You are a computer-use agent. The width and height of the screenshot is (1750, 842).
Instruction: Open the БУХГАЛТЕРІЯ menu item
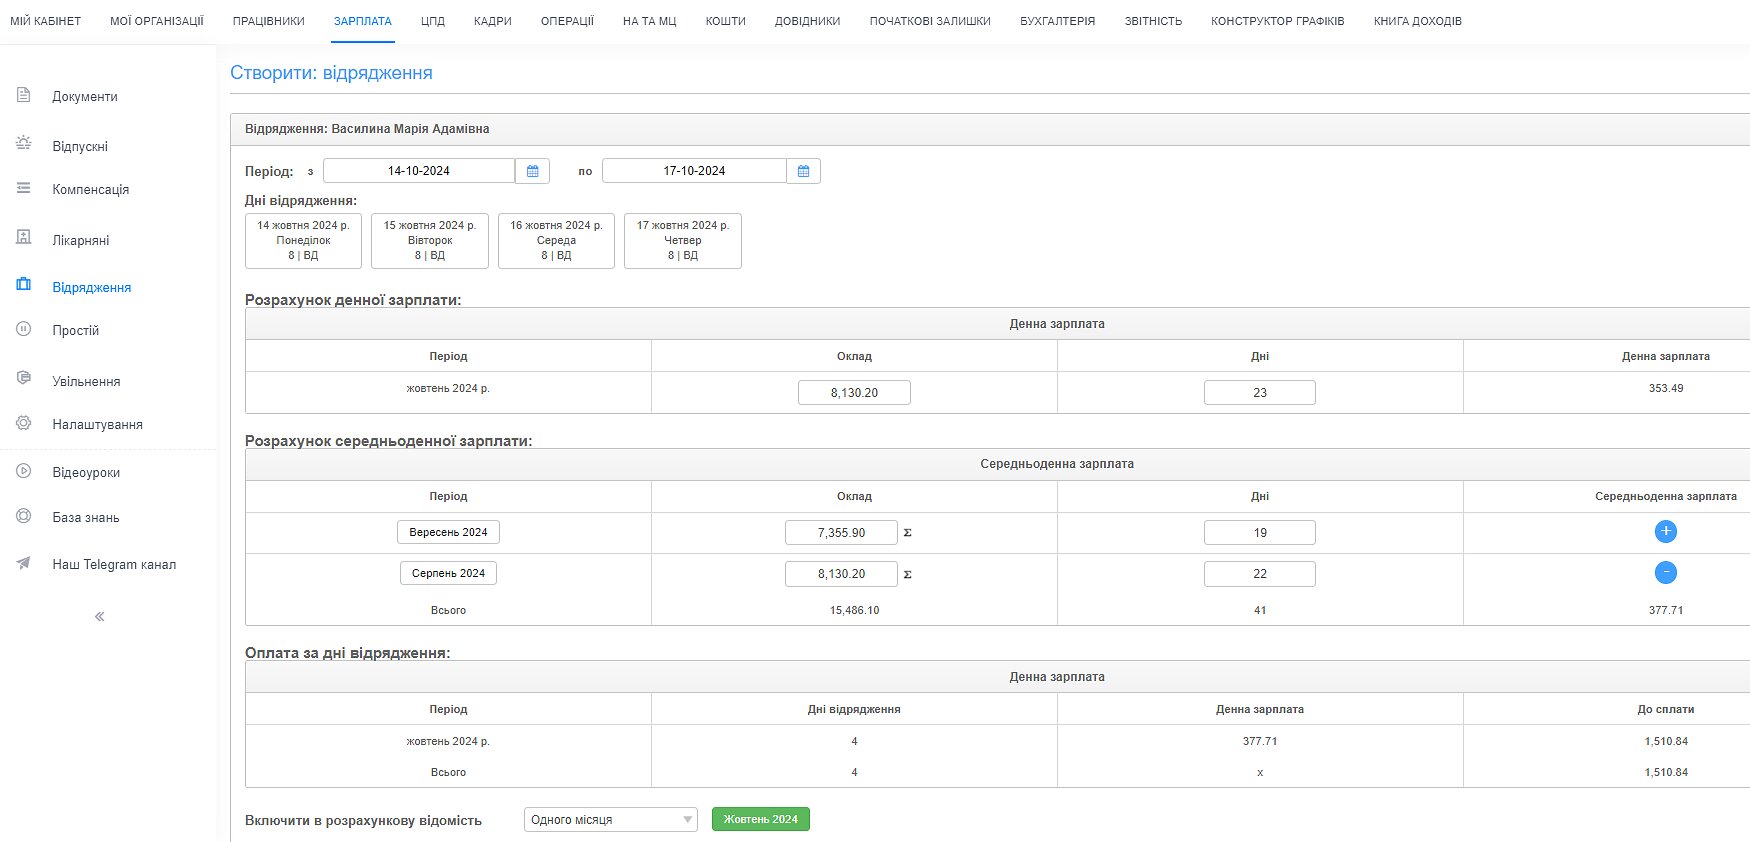[1058, 21]
